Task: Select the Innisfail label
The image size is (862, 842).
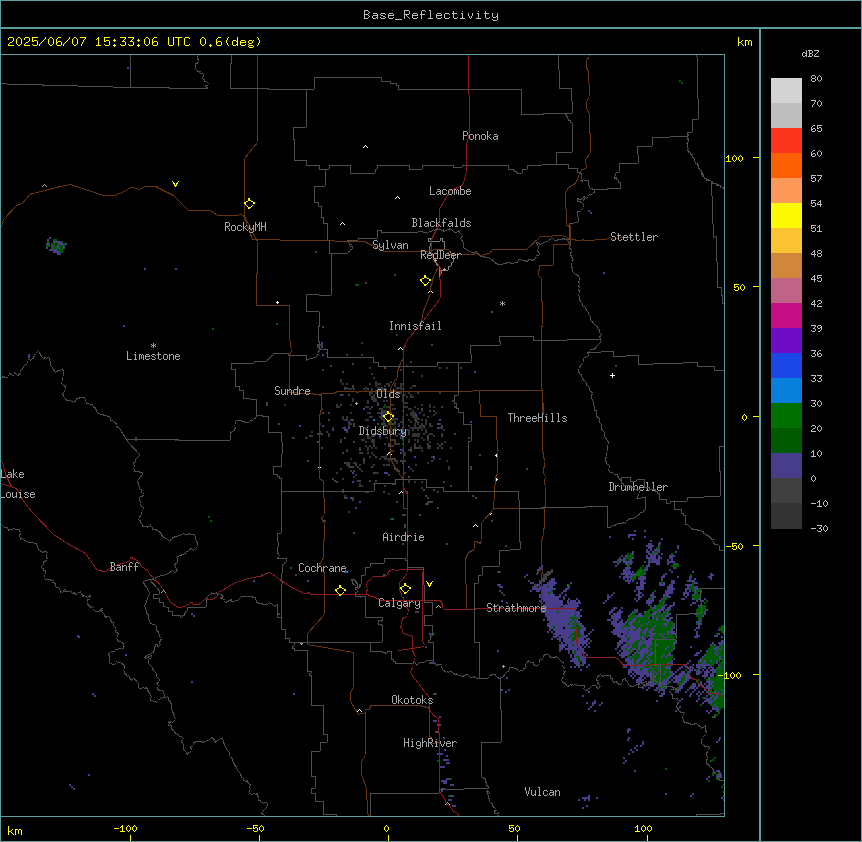Action: pos(415,326)
